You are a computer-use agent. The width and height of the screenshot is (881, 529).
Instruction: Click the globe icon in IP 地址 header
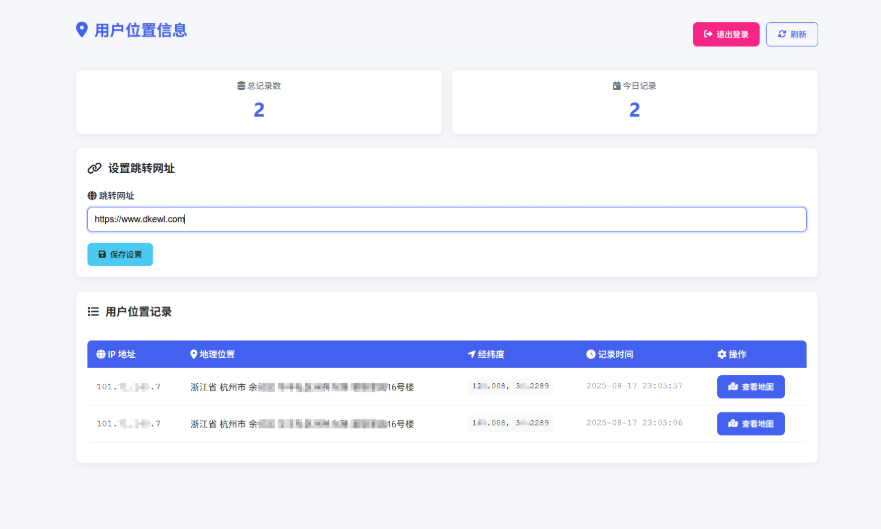[x=101, y=354]
